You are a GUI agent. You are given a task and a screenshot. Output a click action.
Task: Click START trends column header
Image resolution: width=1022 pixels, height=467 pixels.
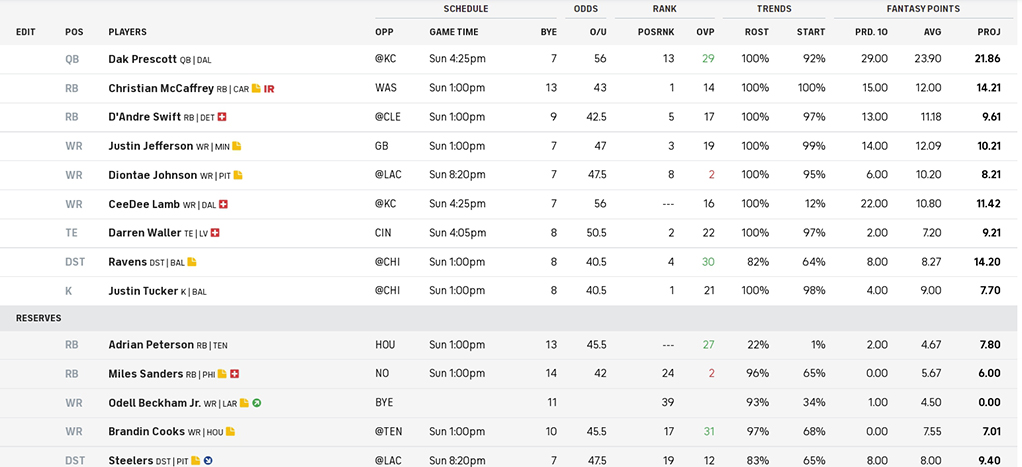(811, 32)
